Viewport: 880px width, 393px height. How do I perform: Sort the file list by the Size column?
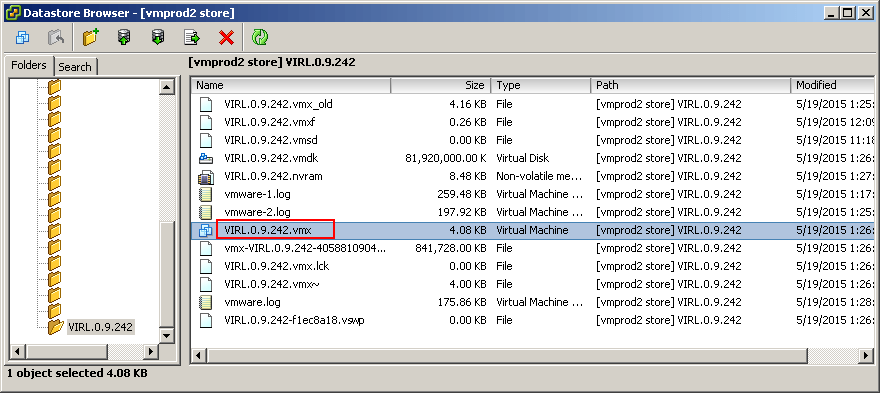click(441, 85)
